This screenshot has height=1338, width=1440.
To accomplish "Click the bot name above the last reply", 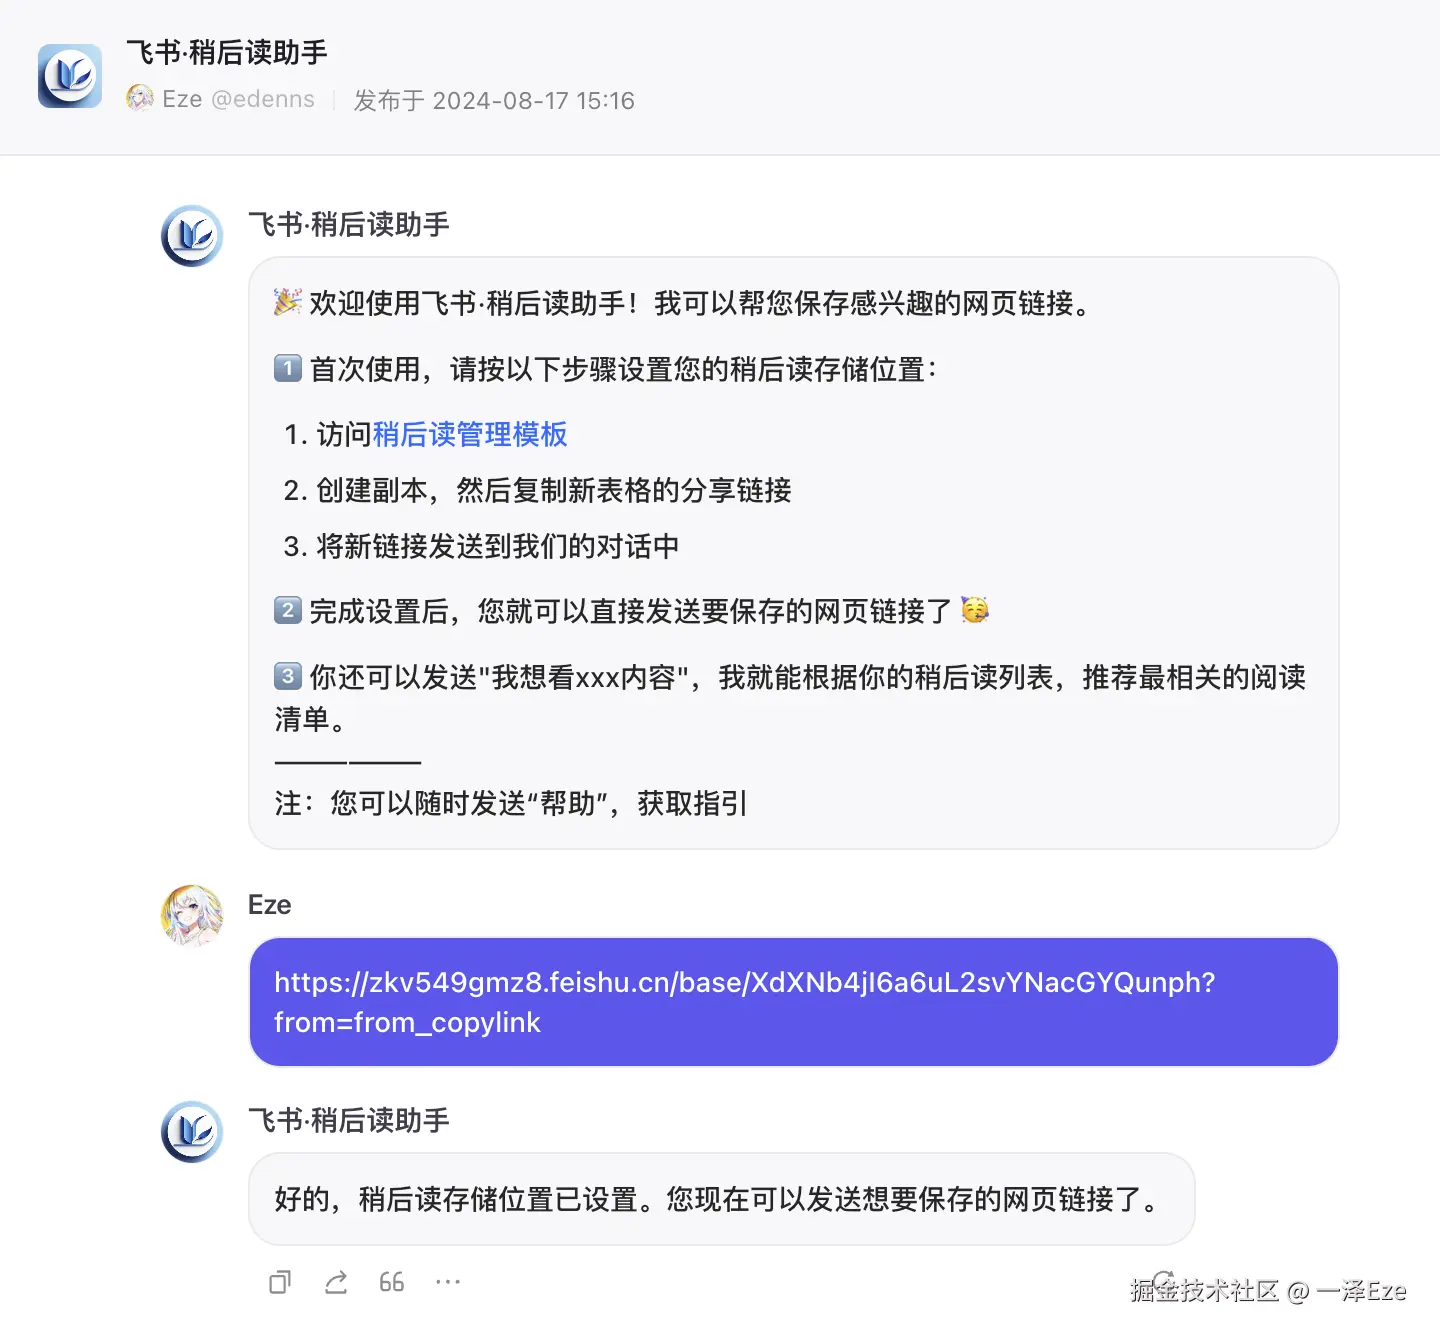I will click(x=349, y=1121).
